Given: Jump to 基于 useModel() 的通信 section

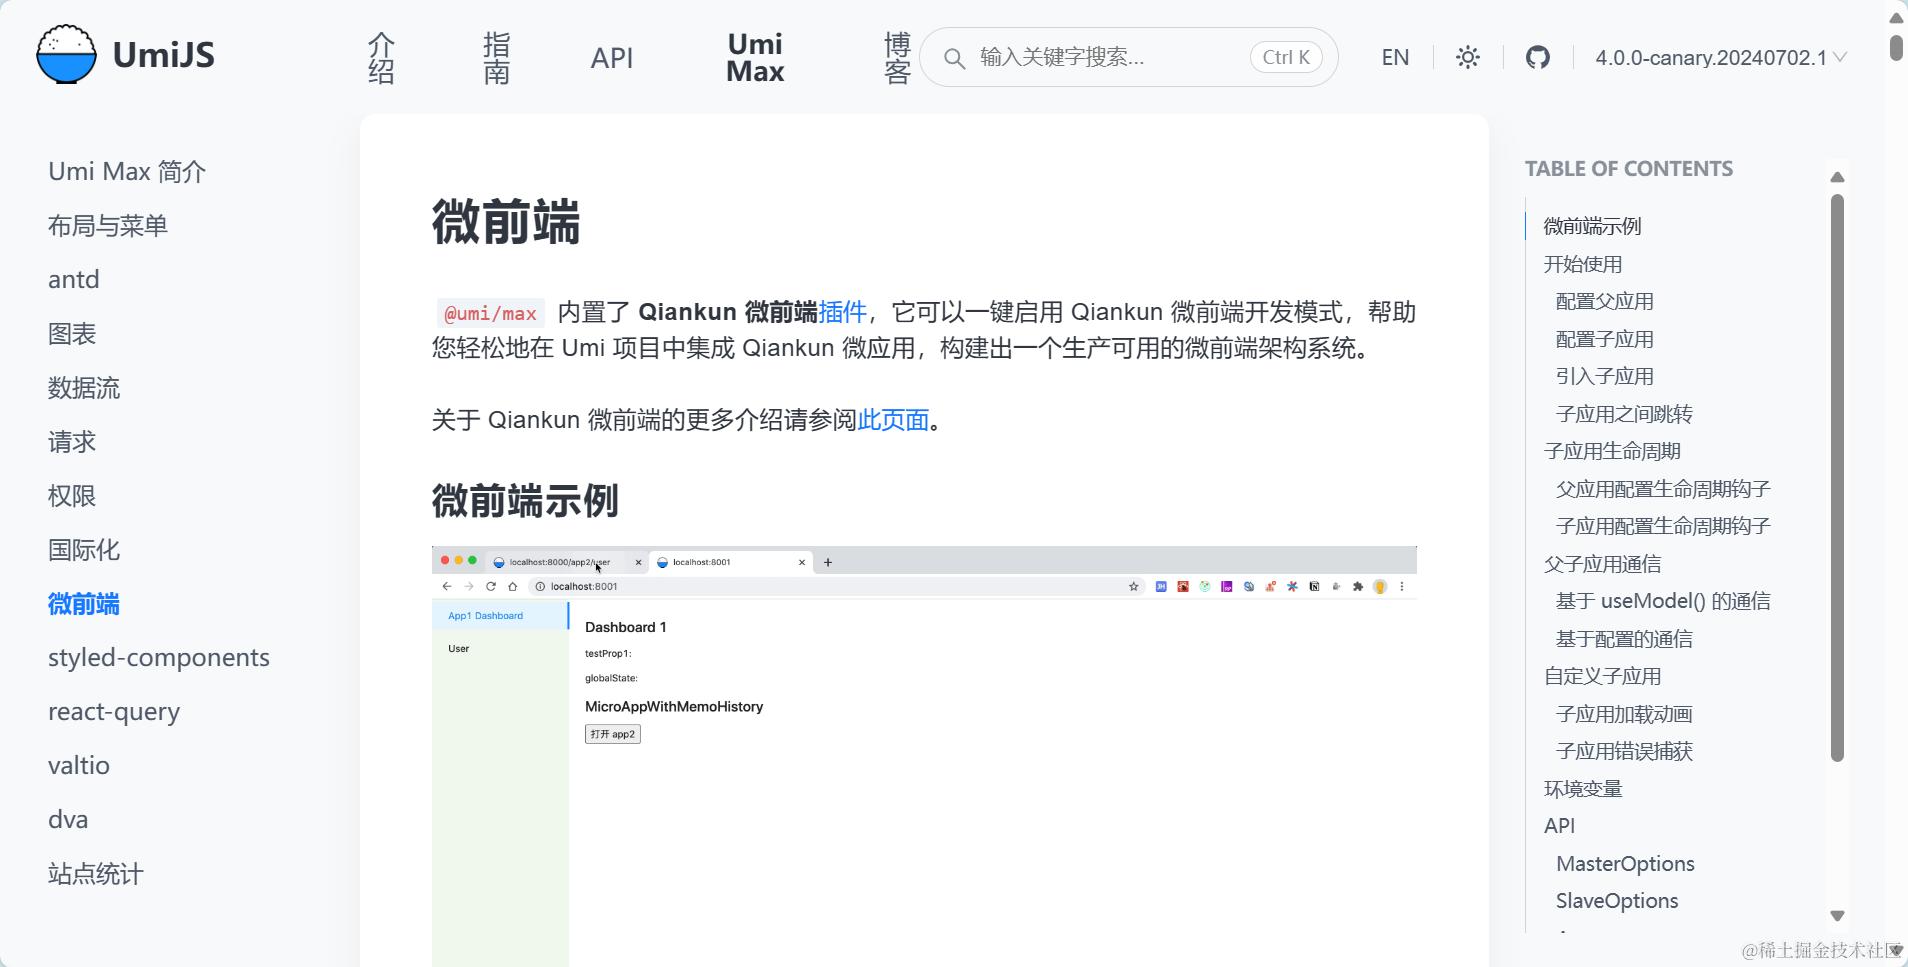Looking at the screenshot, I should [1663, 601].
